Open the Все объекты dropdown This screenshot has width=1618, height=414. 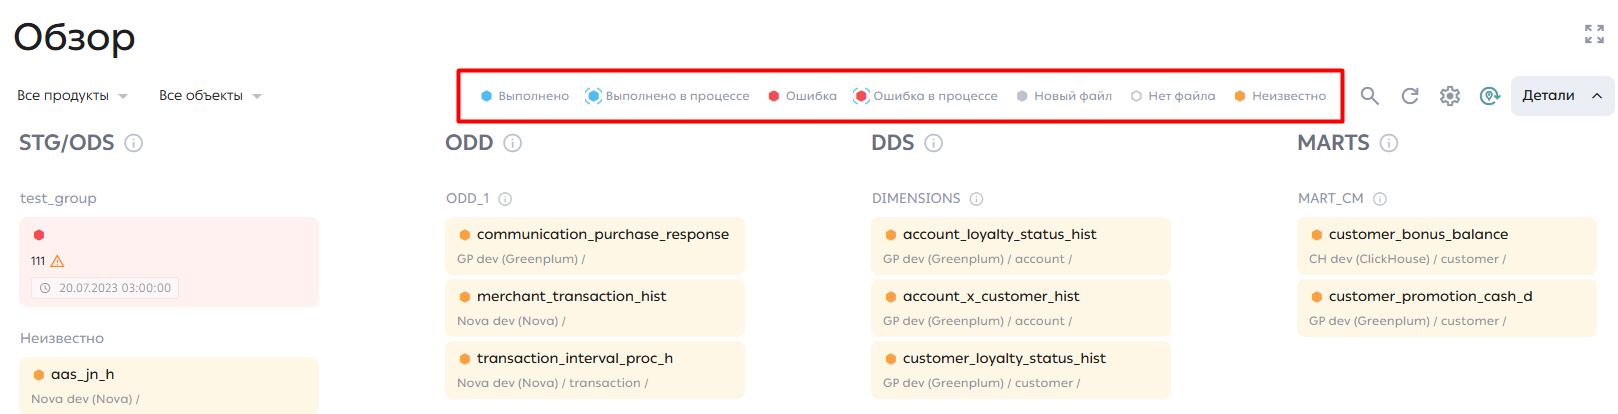pos(210,96)
